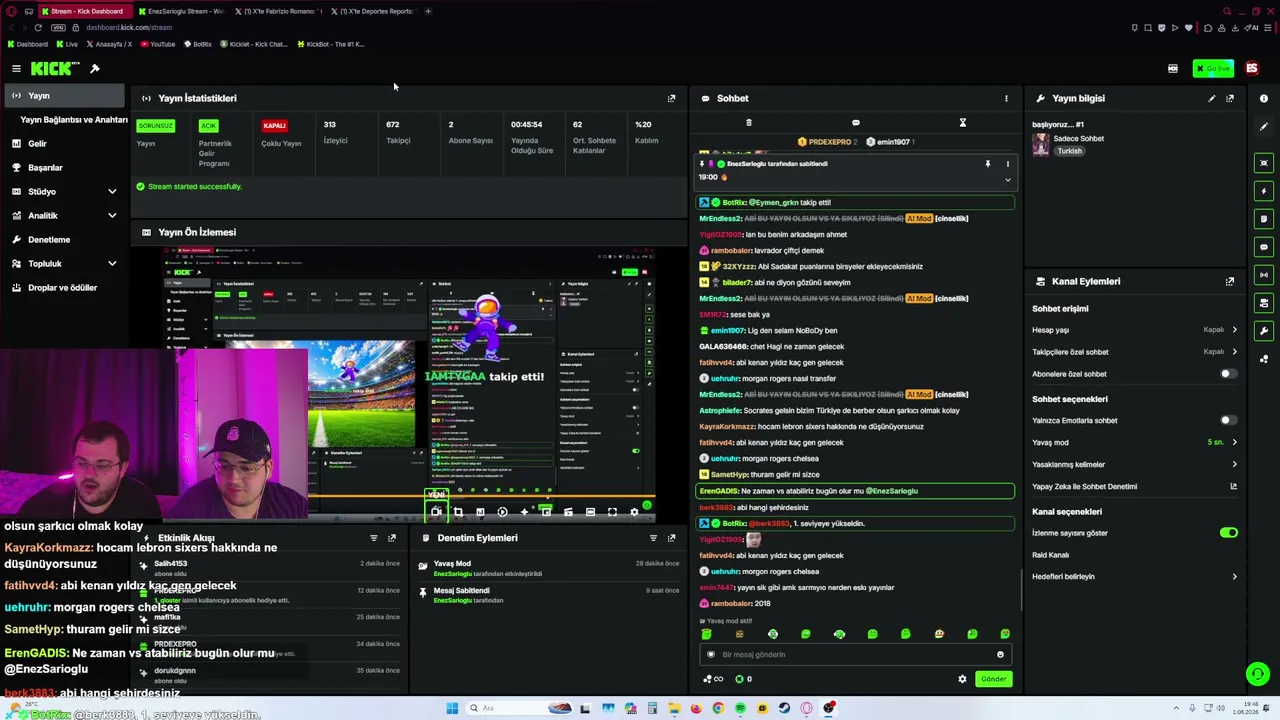Screen dimensions: 1280x720
Task: Click the browser address bar
Action: (x=600, y=27)
